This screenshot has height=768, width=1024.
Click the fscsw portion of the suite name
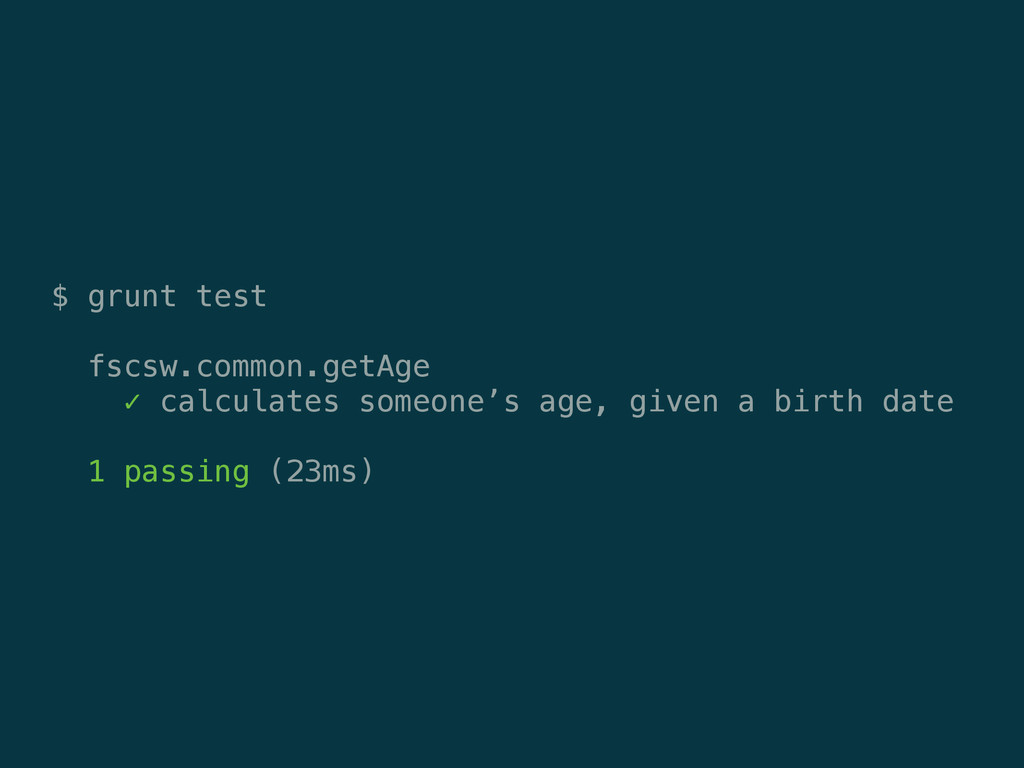tap(133, 366)
